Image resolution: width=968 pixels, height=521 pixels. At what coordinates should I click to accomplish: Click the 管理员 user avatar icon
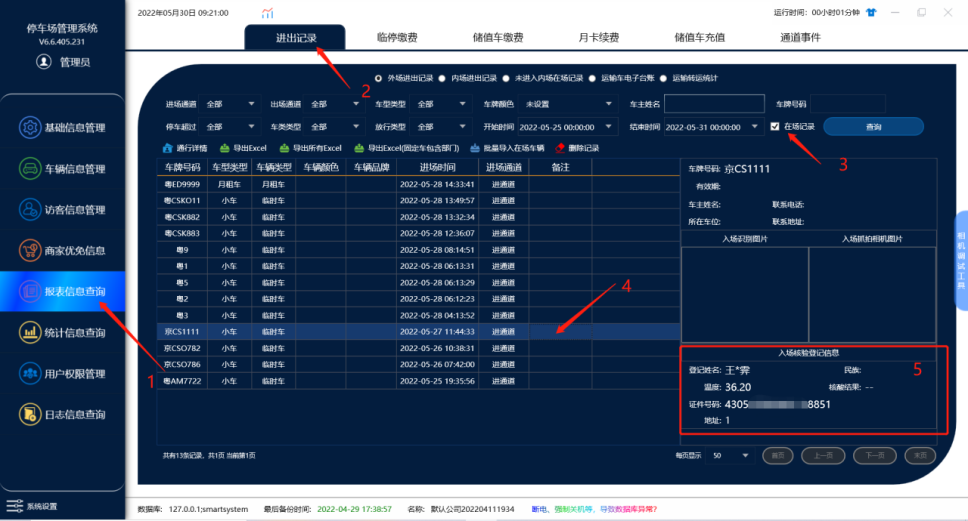tap(43, 62)
